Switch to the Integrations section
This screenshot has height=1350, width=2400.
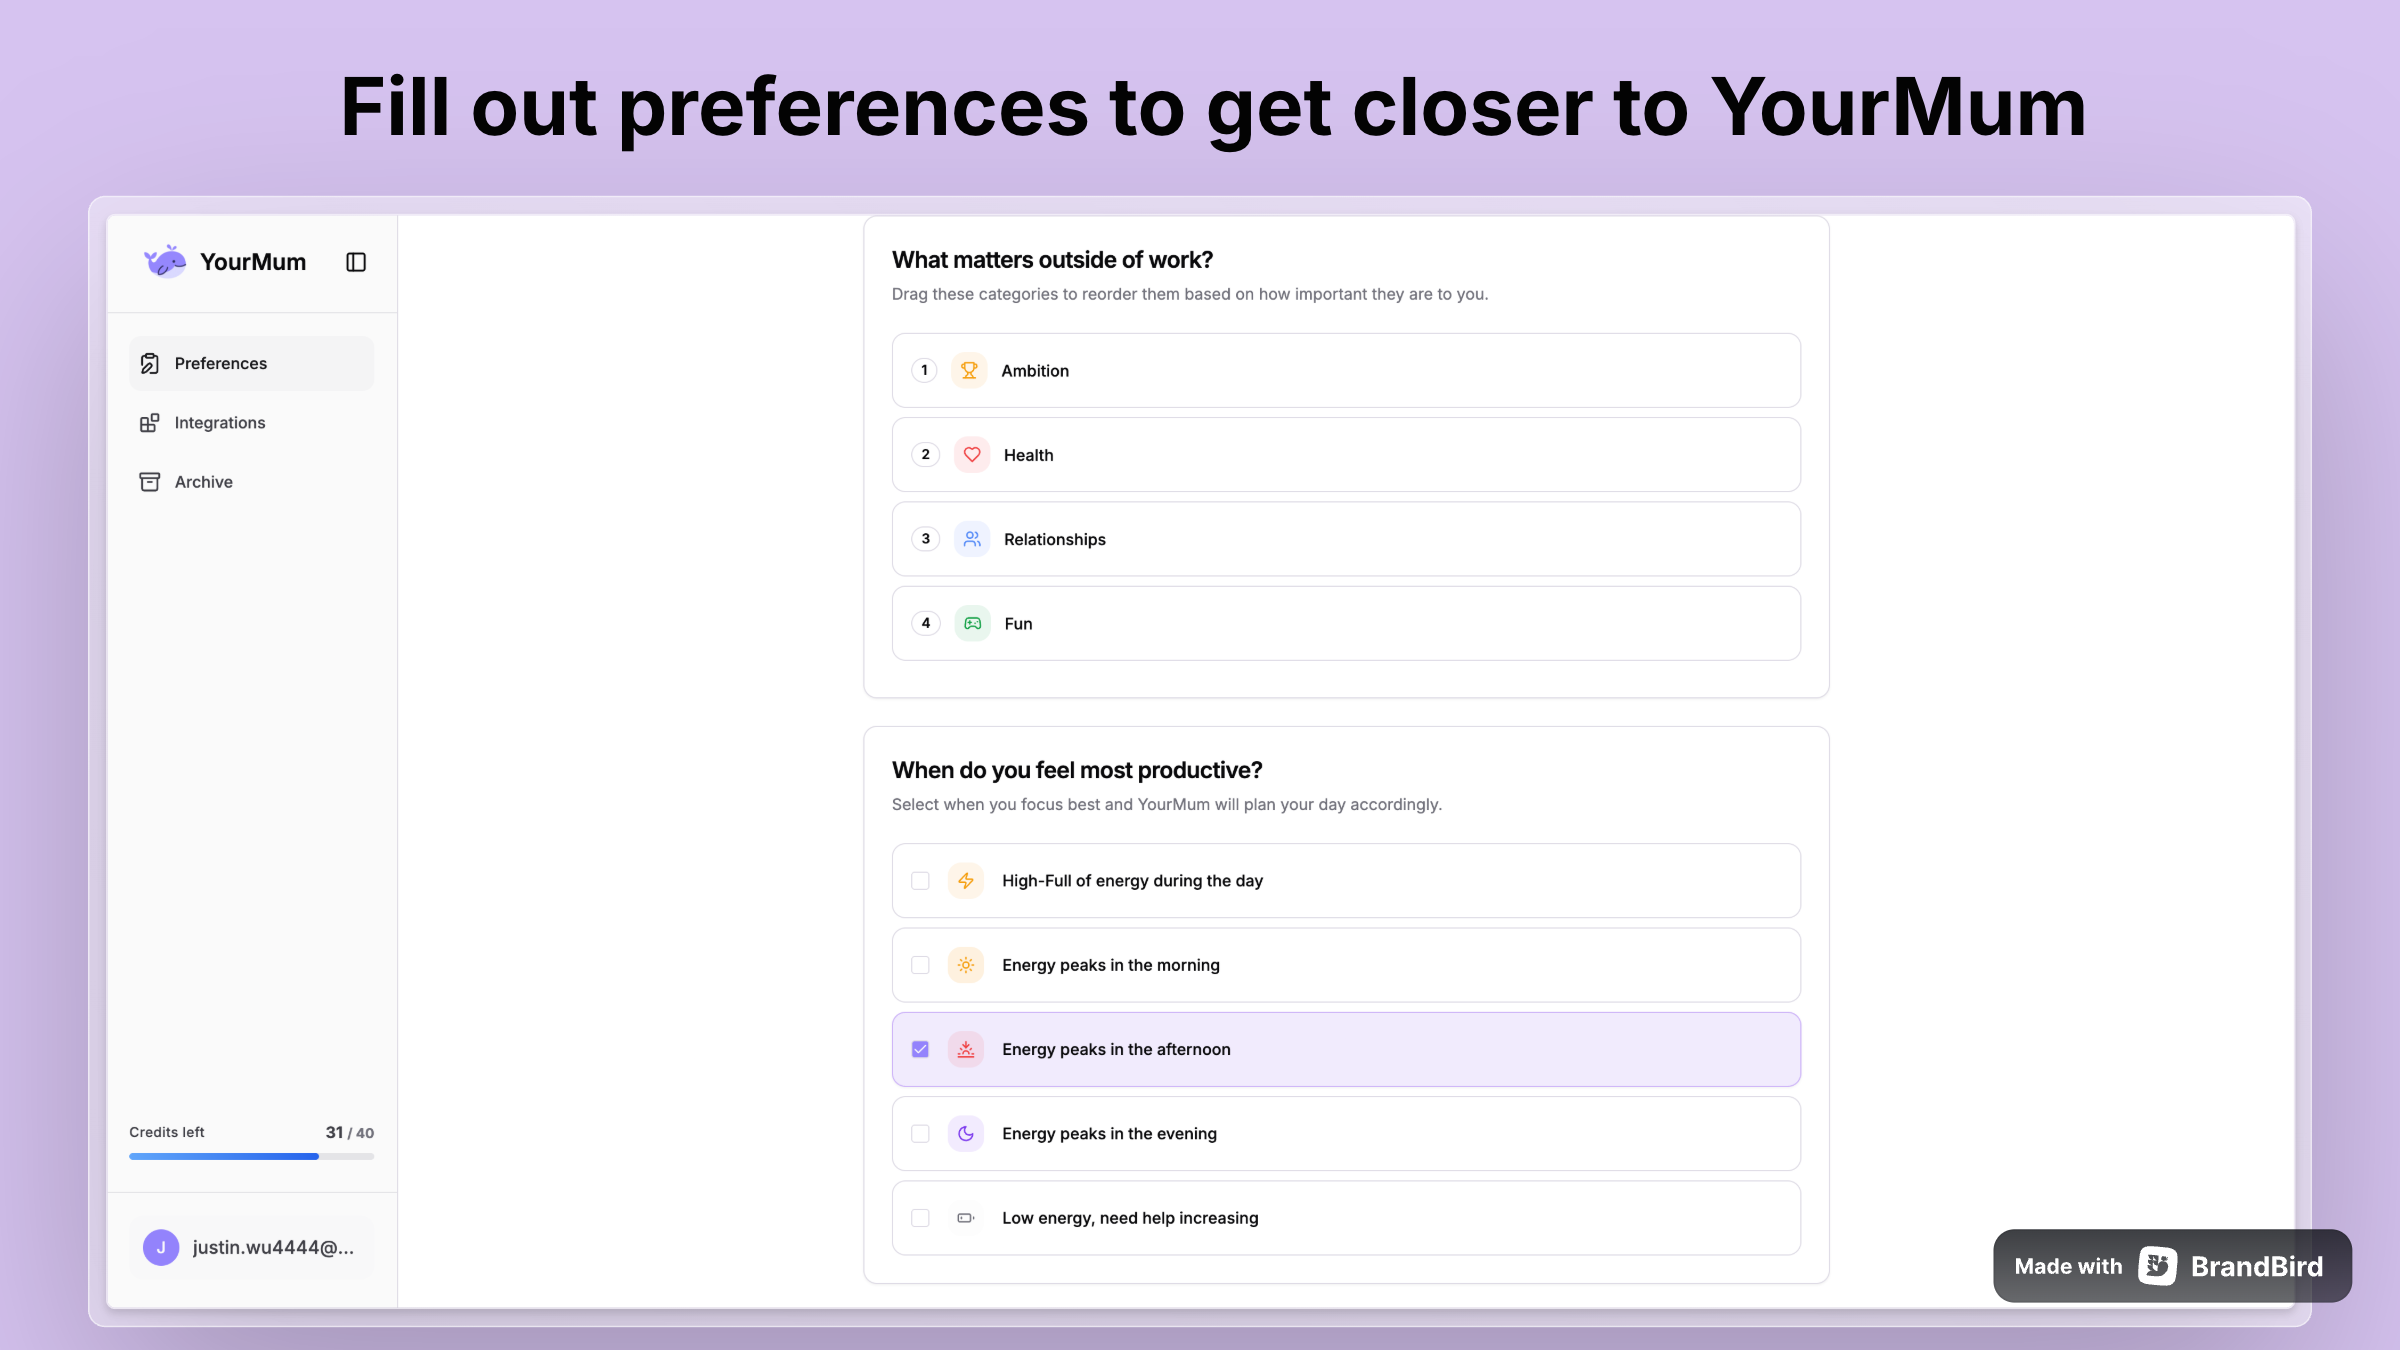pyautogui.click(x=219, y=422)
